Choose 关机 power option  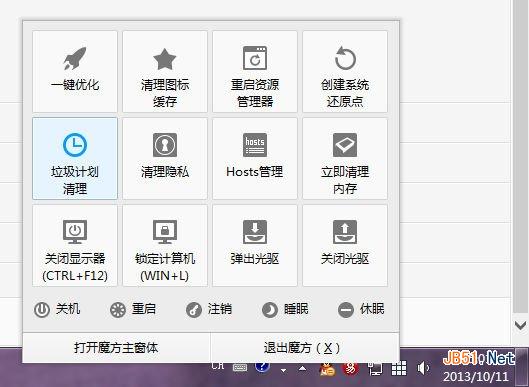57,309
